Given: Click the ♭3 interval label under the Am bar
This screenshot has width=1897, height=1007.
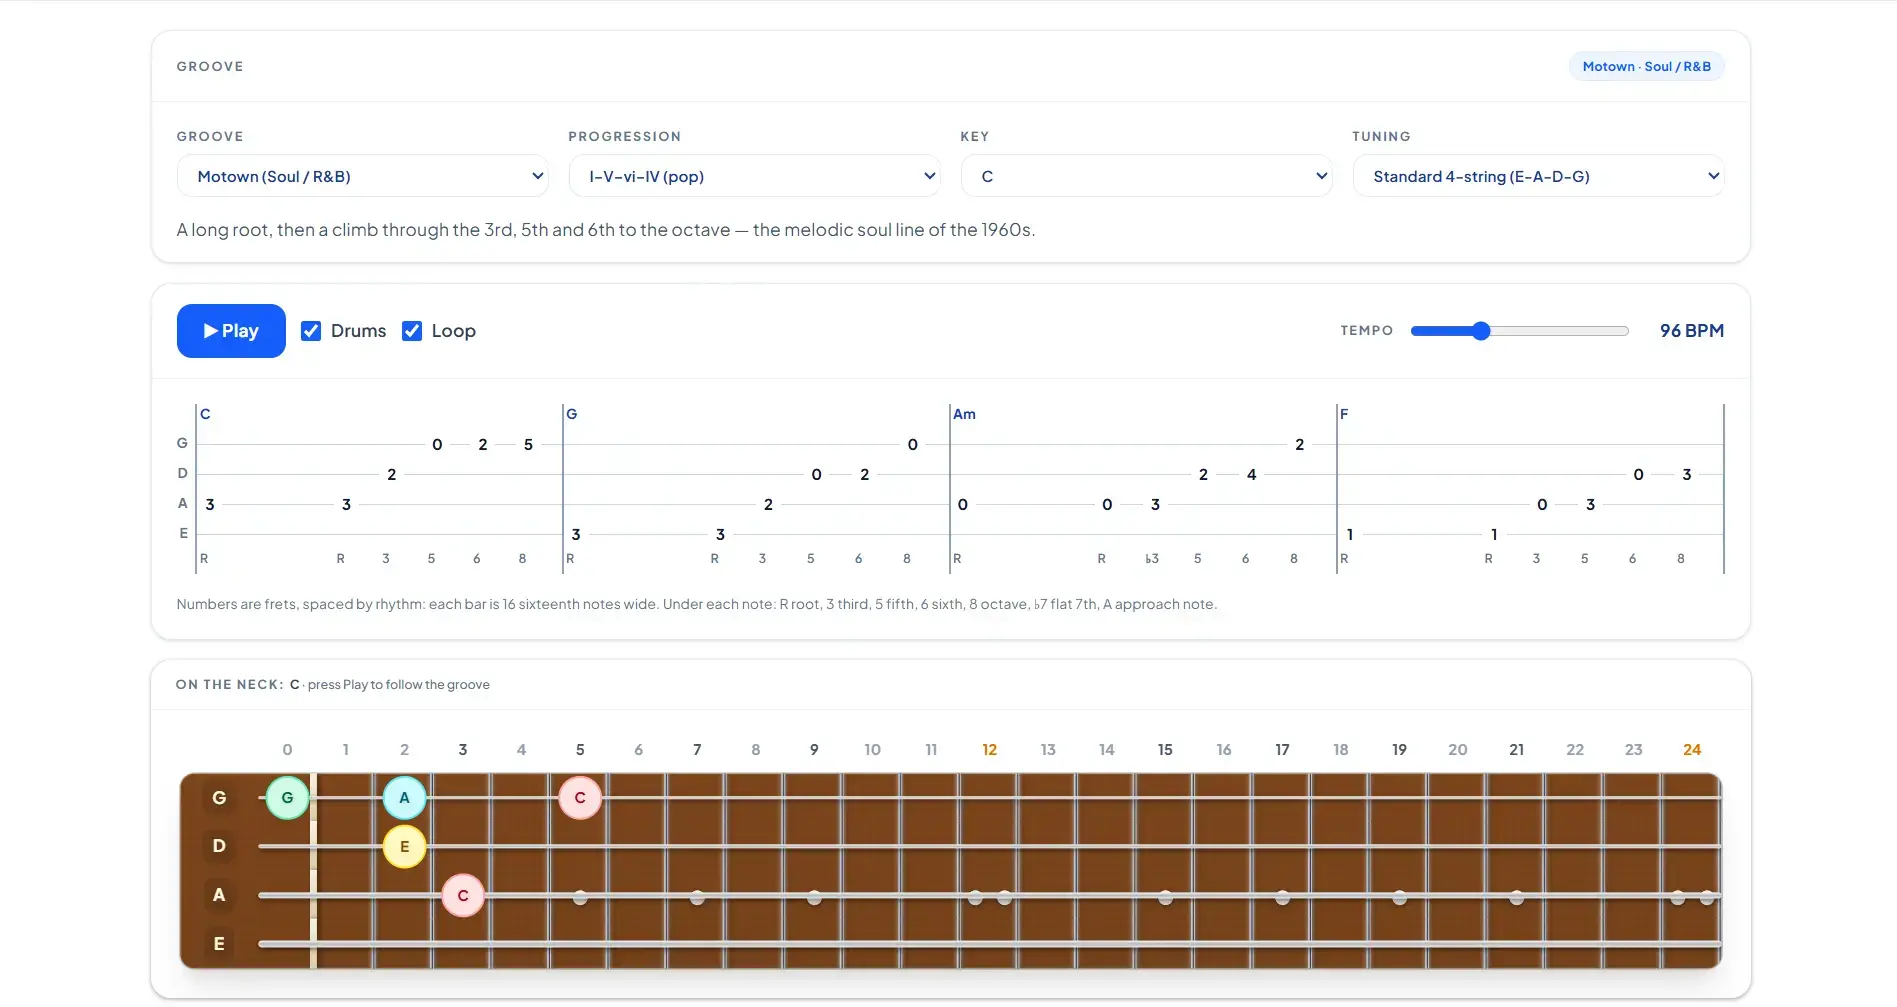Looking at the screenshot, I should tap(1152, 559).
